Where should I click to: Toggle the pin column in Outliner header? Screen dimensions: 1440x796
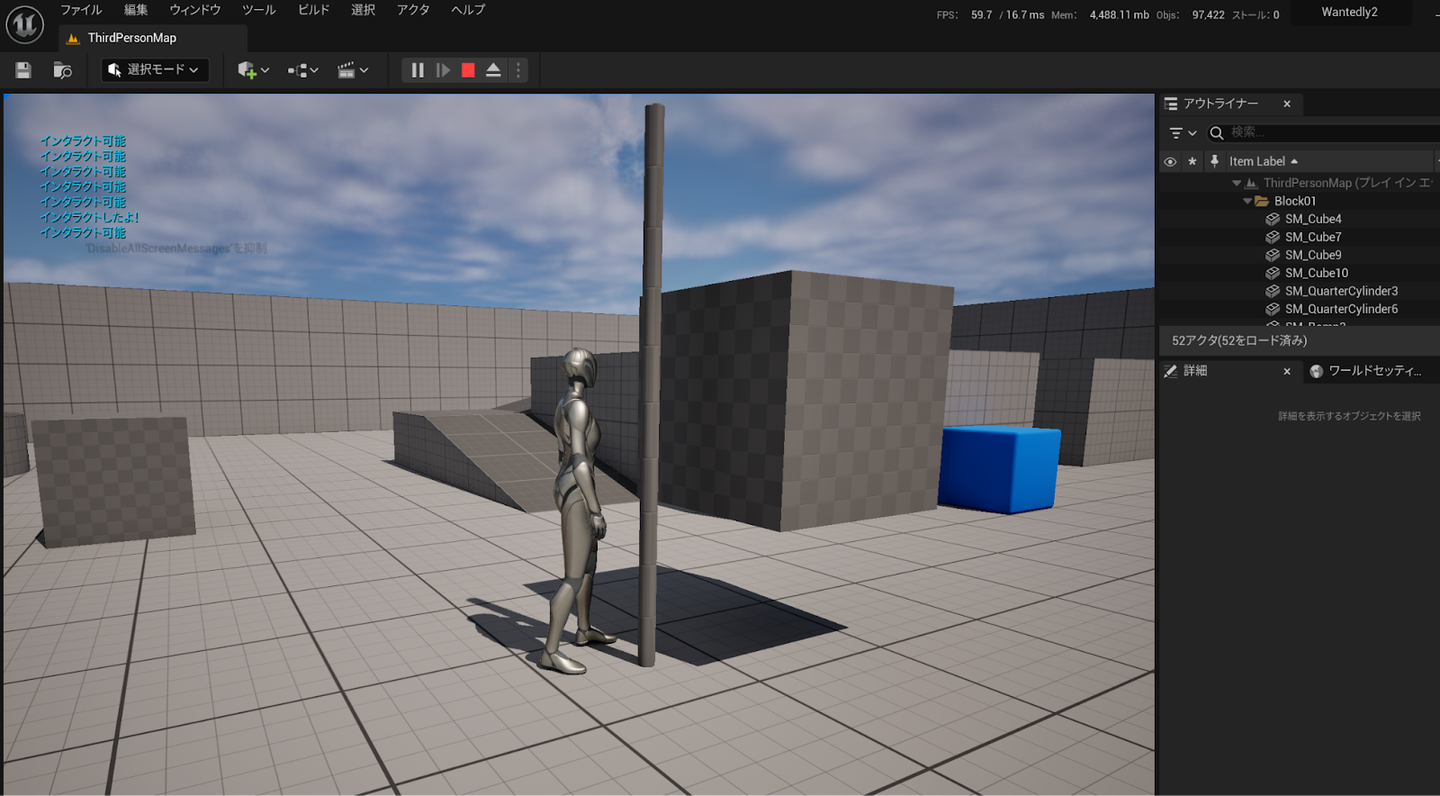(x=1214, y=161)
